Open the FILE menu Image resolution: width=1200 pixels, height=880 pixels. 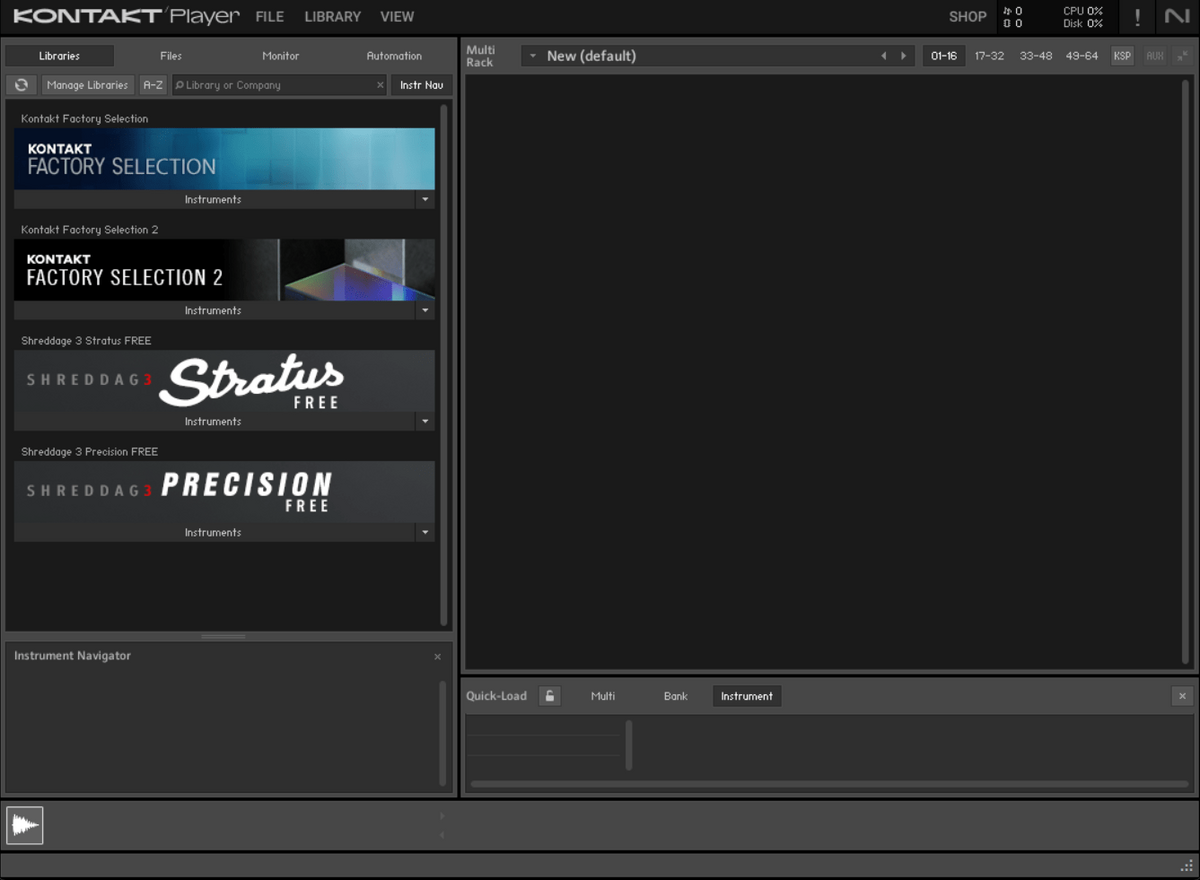[270, 17]
